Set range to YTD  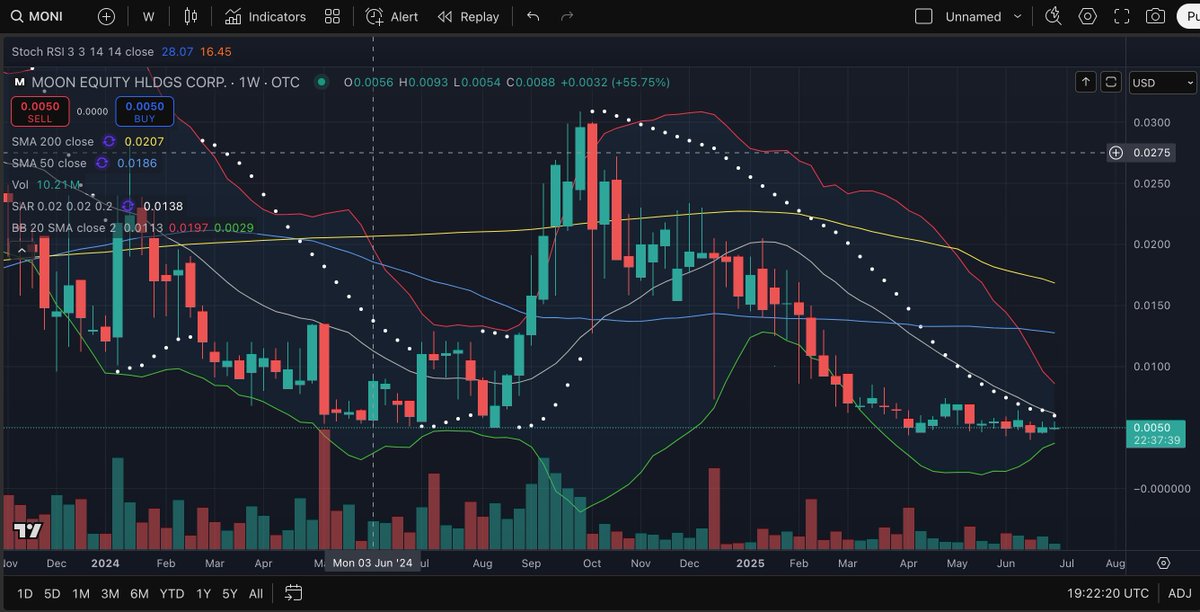pyautogui.click(x=172, y=593)
